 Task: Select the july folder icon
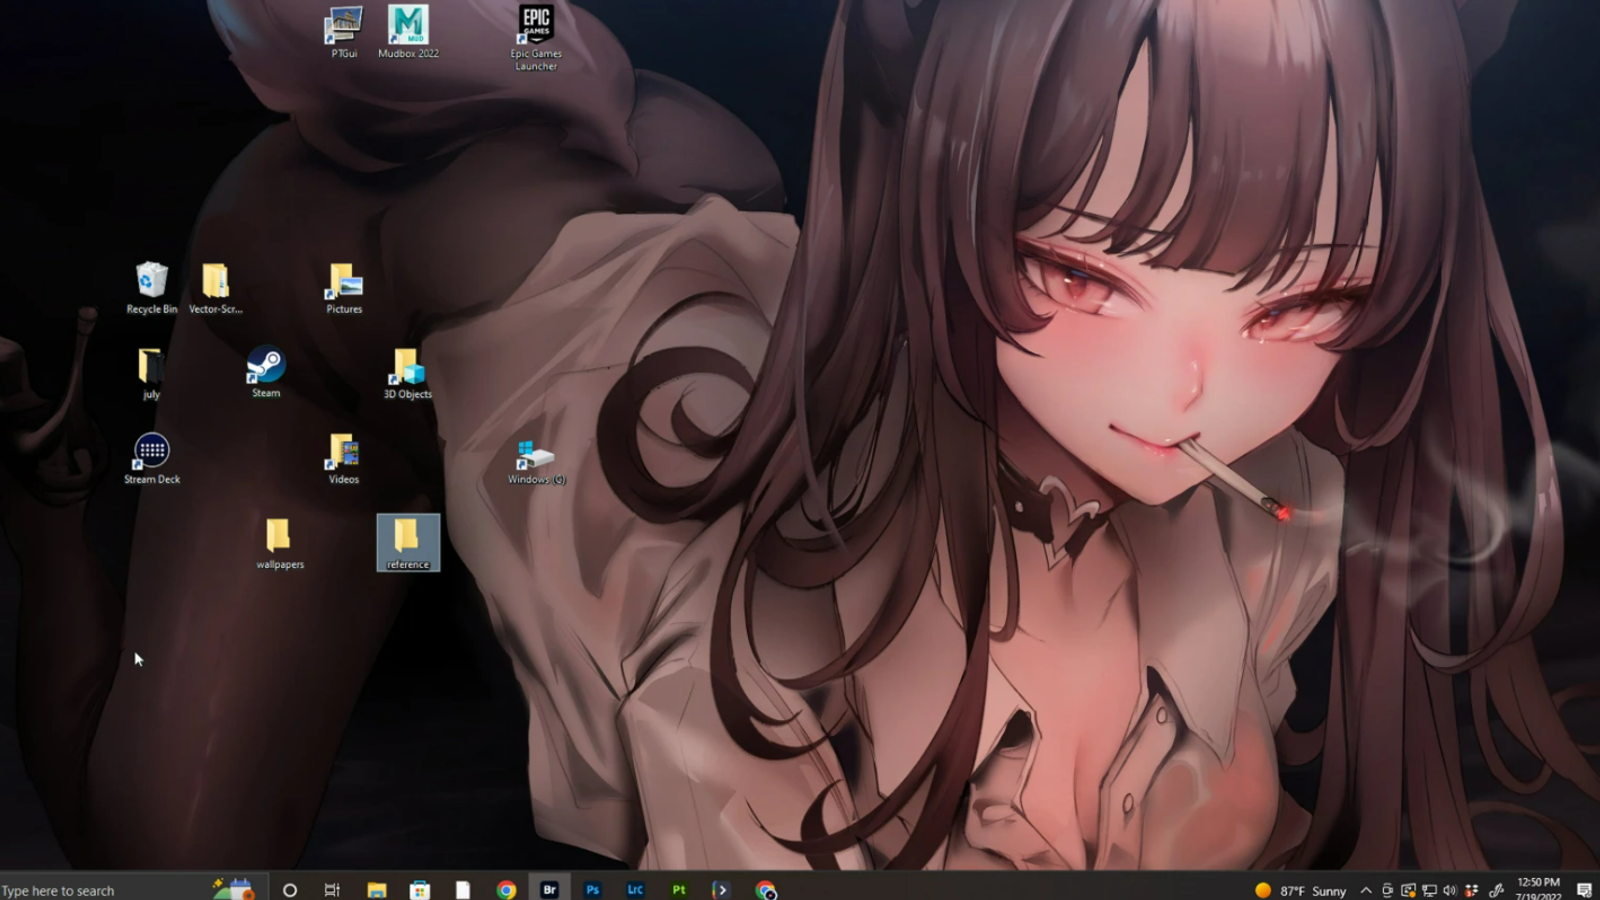click(151, 373)
